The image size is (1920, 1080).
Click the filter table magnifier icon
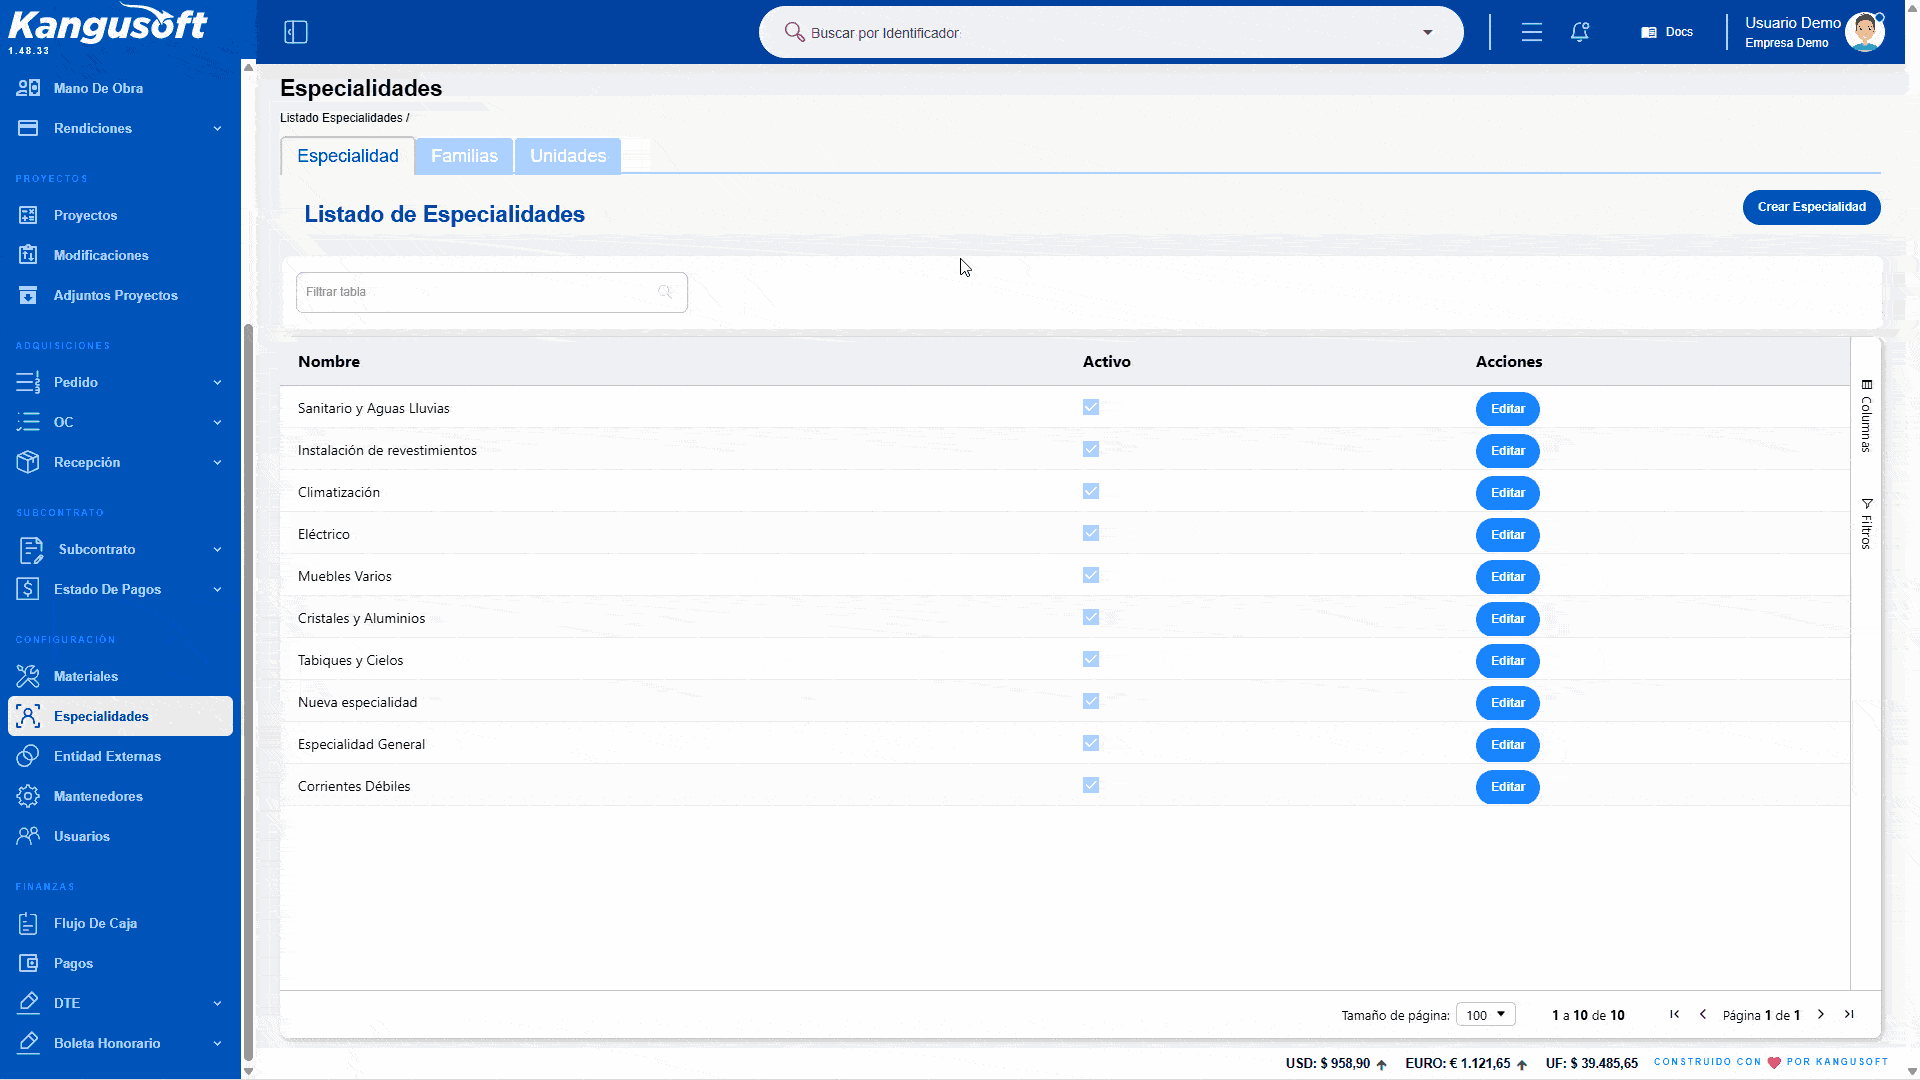click(x=665, y=292)
